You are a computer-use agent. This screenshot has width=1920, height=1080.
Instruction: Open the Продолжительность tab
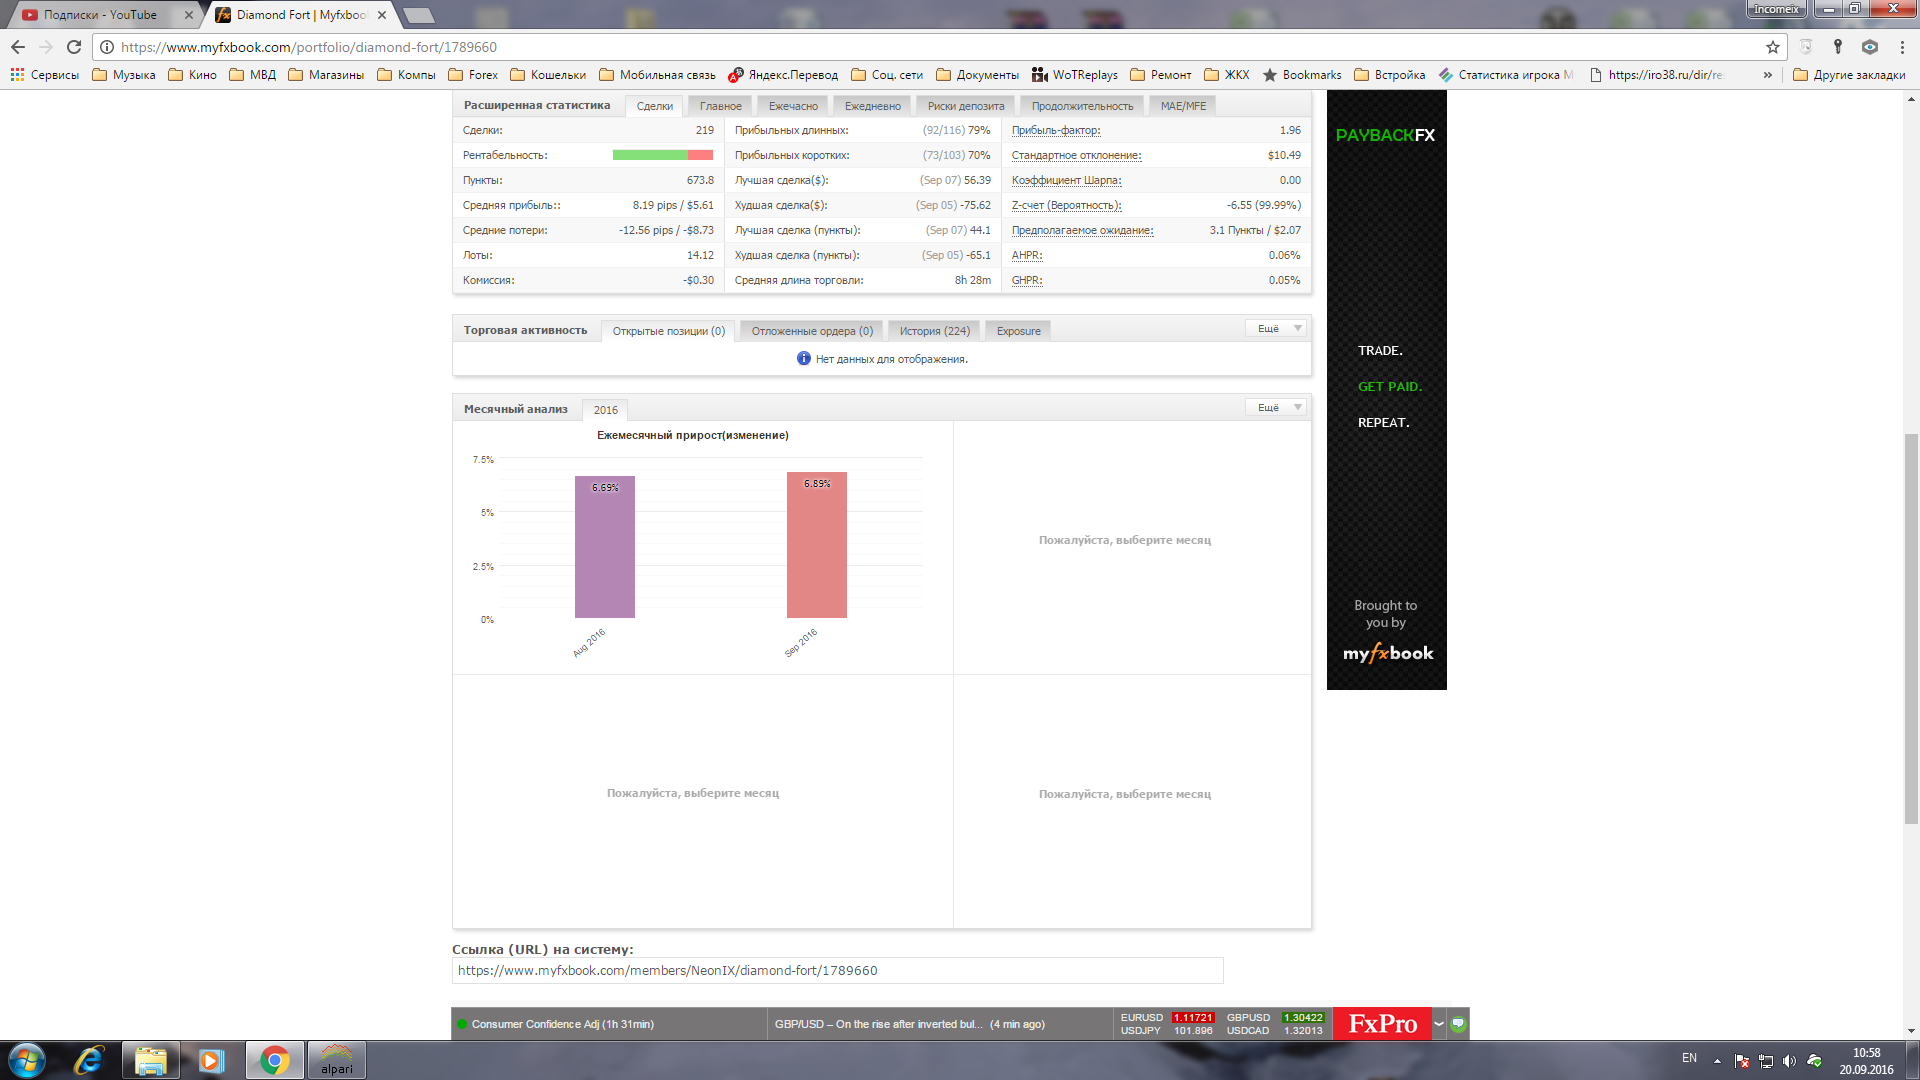point(1082,106)
